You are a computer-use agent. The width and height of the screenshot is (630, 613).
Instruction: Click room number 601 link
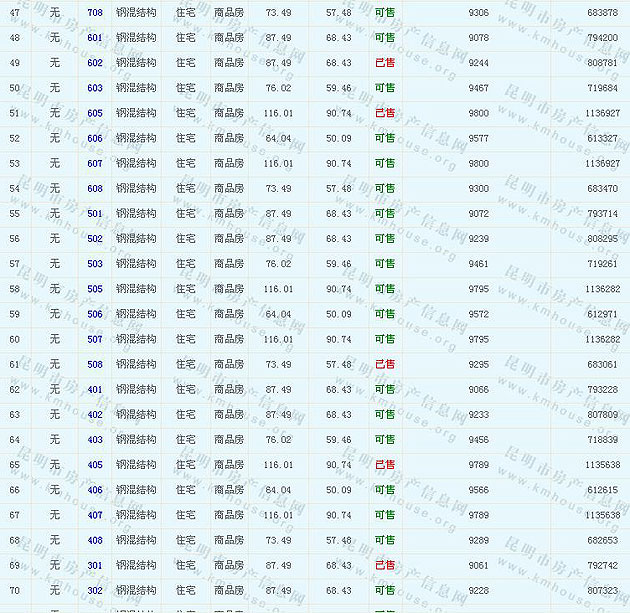coord(95,38)
